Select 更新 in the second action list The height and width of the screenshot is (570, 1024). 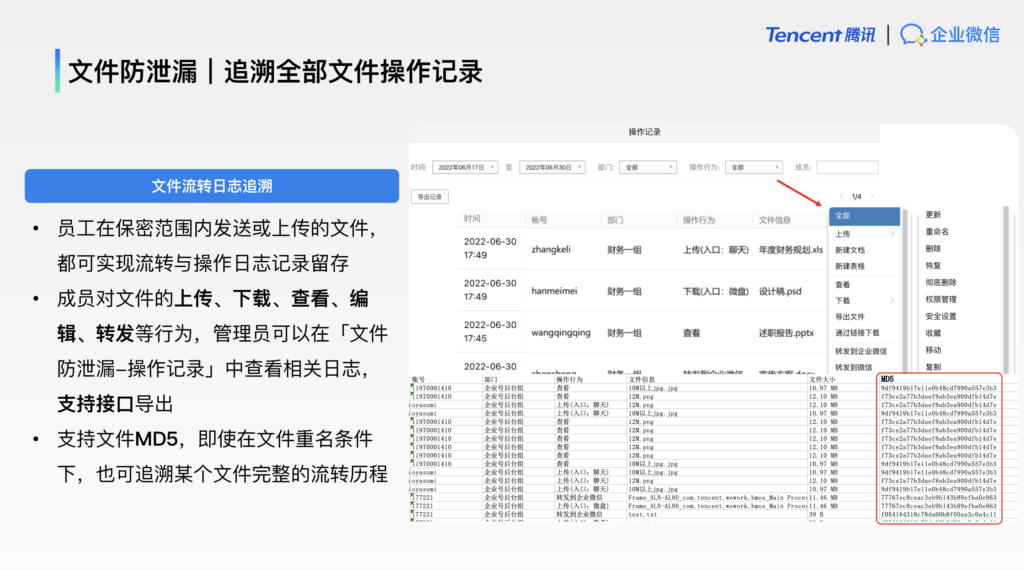[933, 215]
